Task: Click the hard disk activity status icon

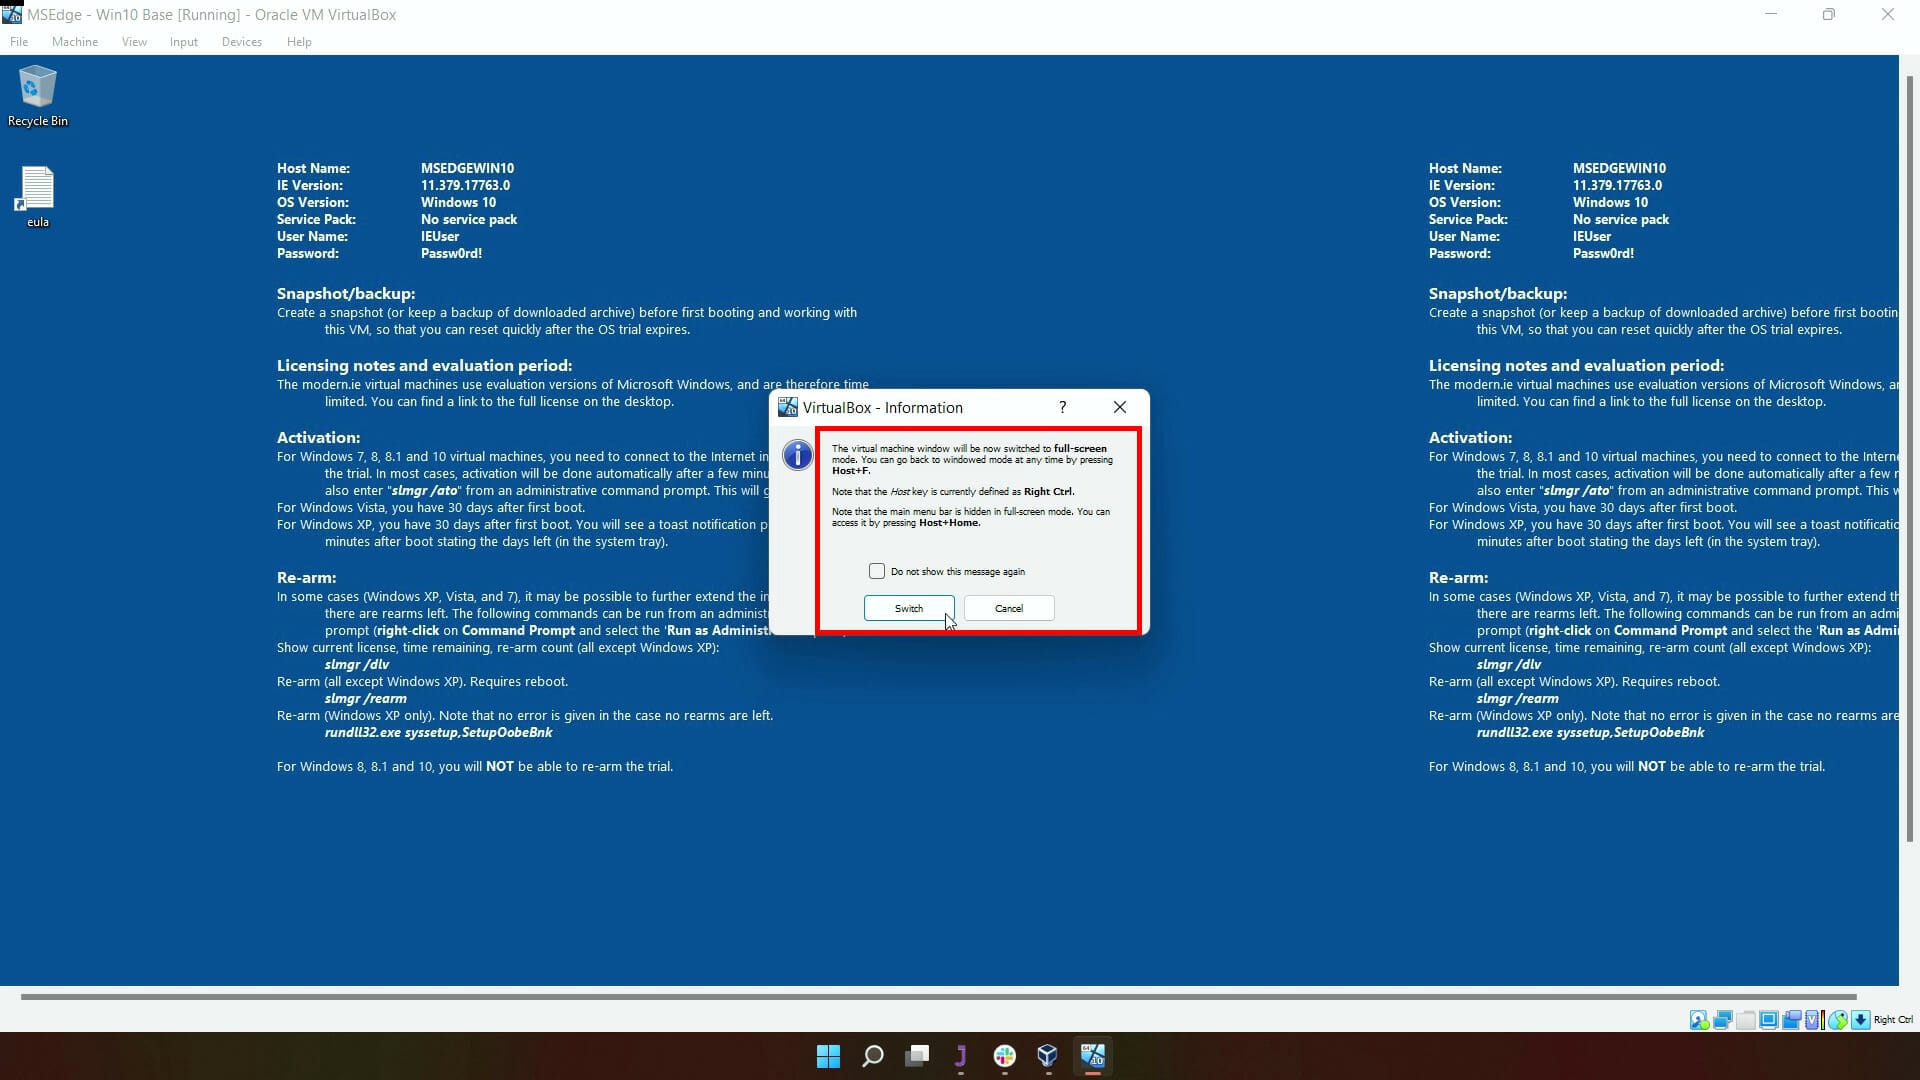Action: click(1700, 1019)
